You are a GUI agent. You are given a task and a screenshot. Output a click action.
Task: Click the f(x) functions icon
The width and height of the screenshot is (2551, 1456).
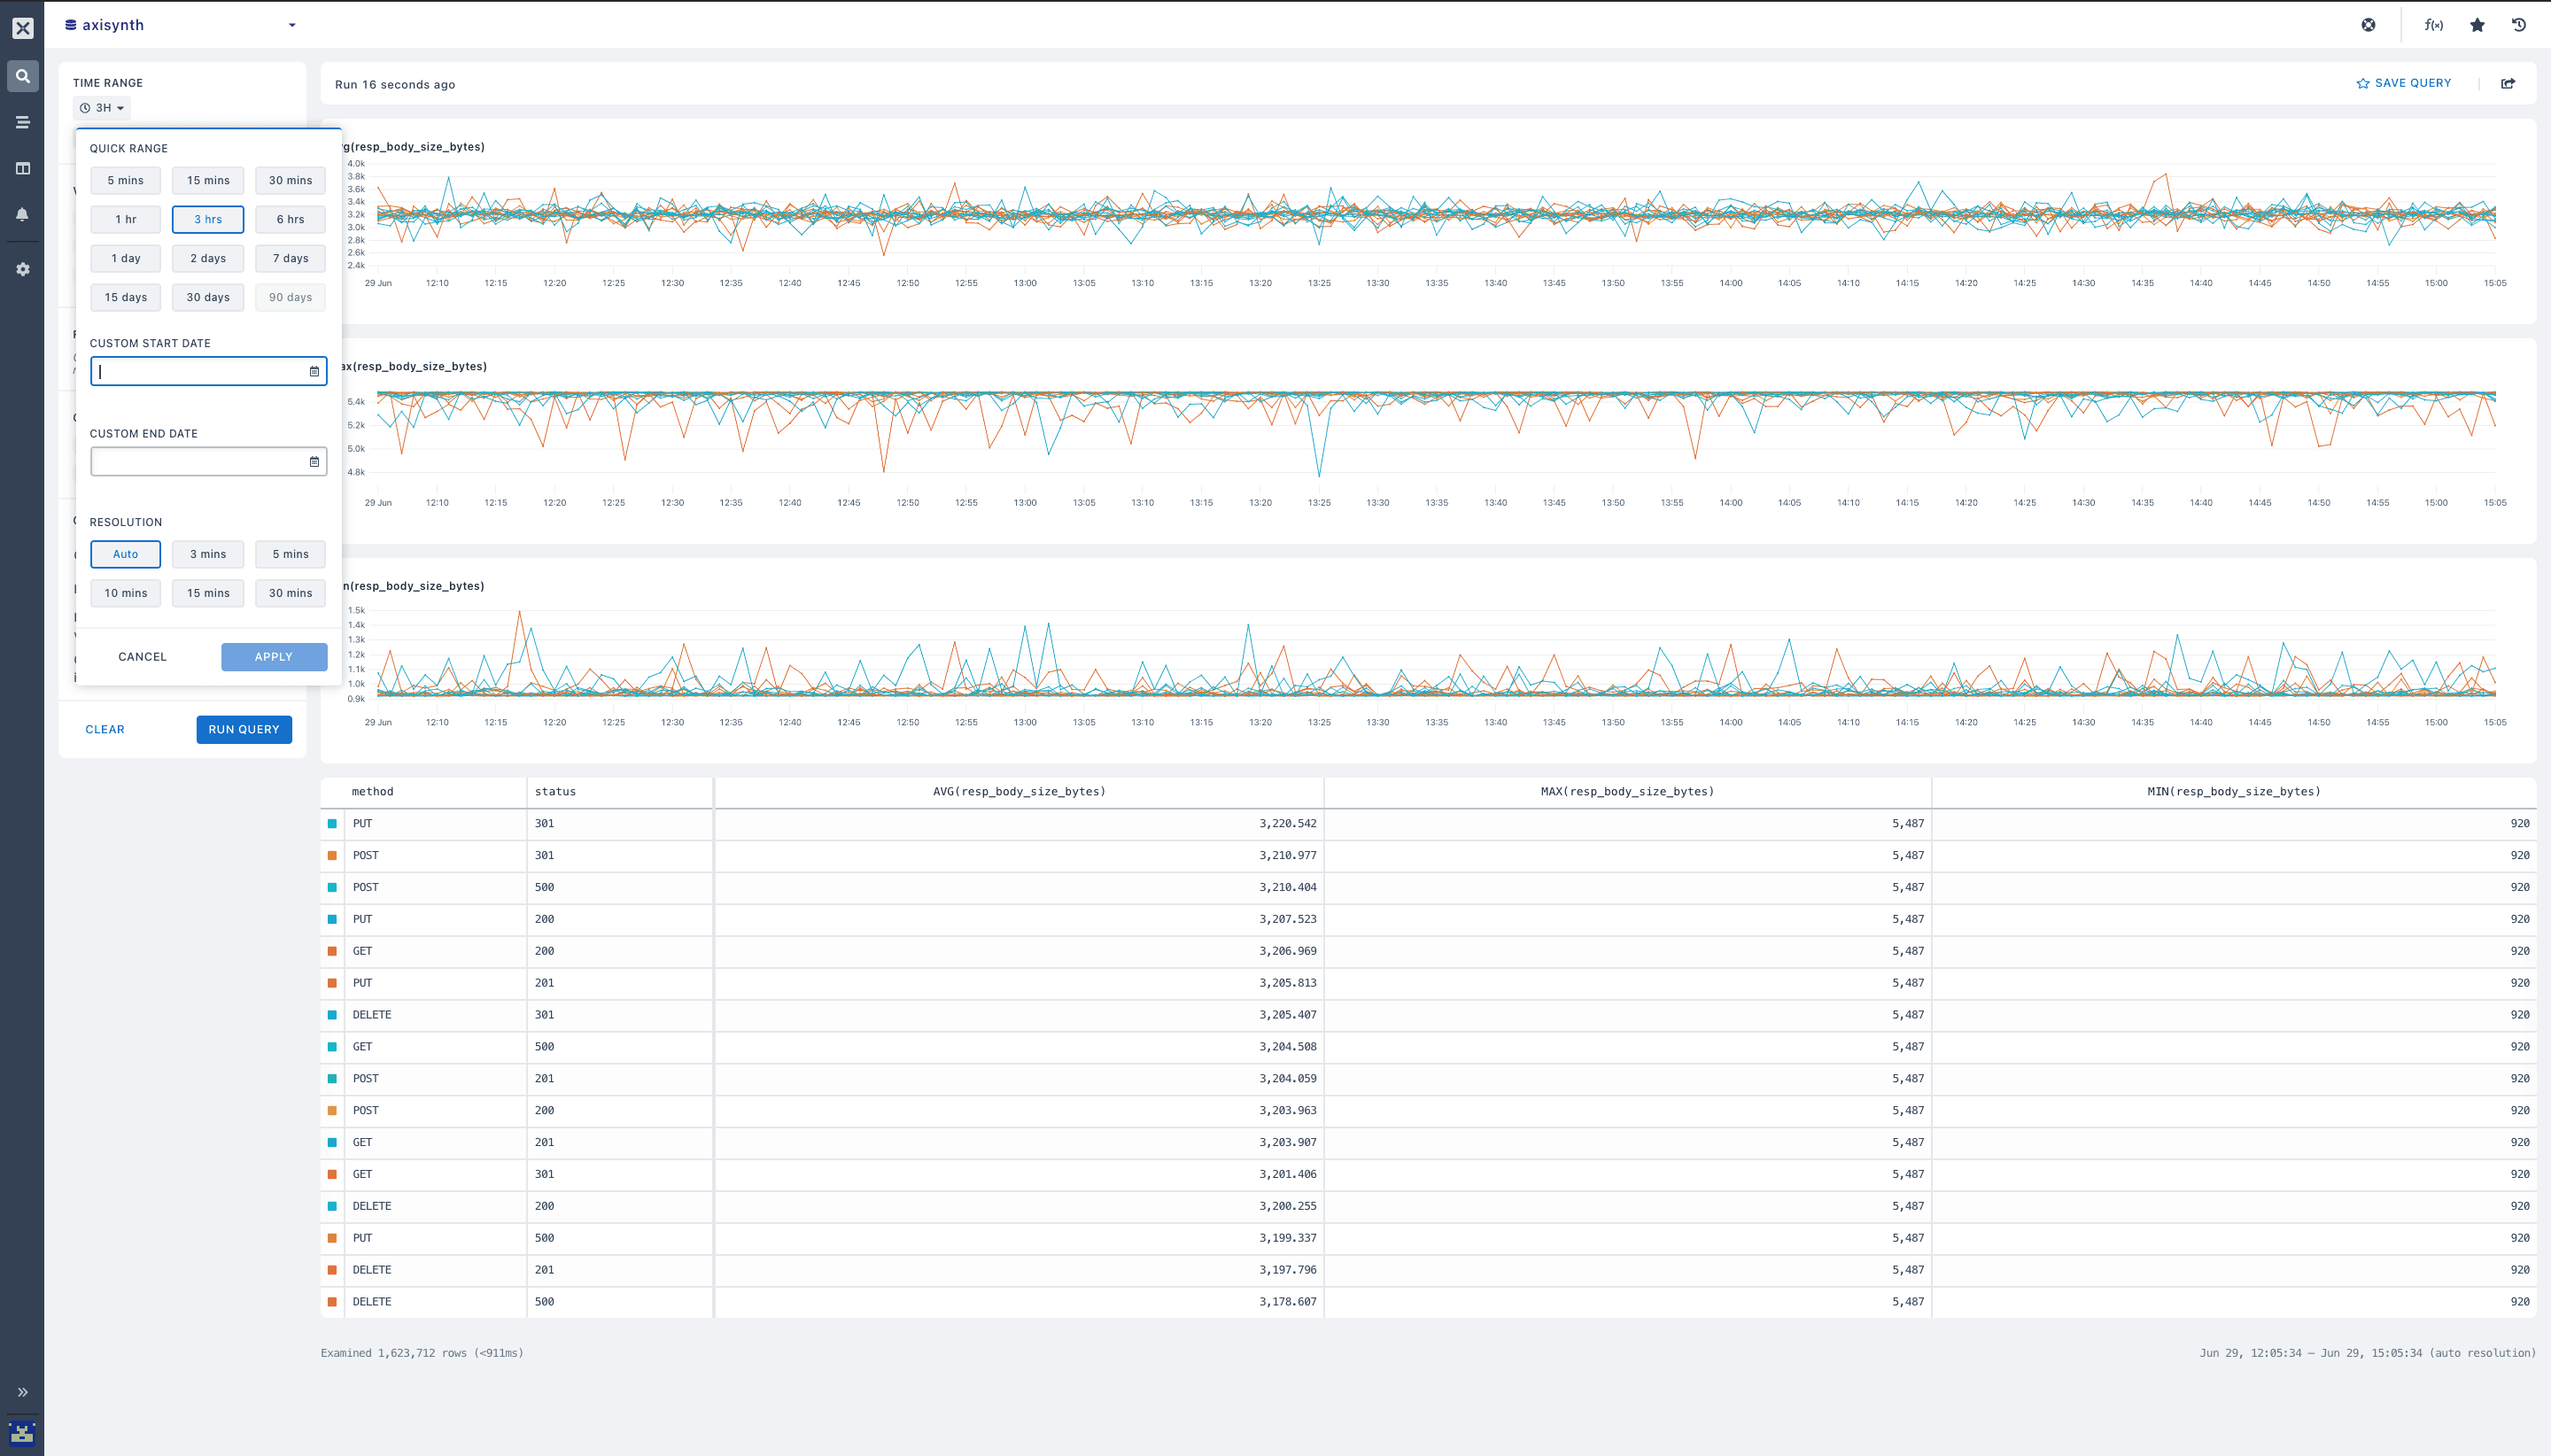[x=2433, y=25]
